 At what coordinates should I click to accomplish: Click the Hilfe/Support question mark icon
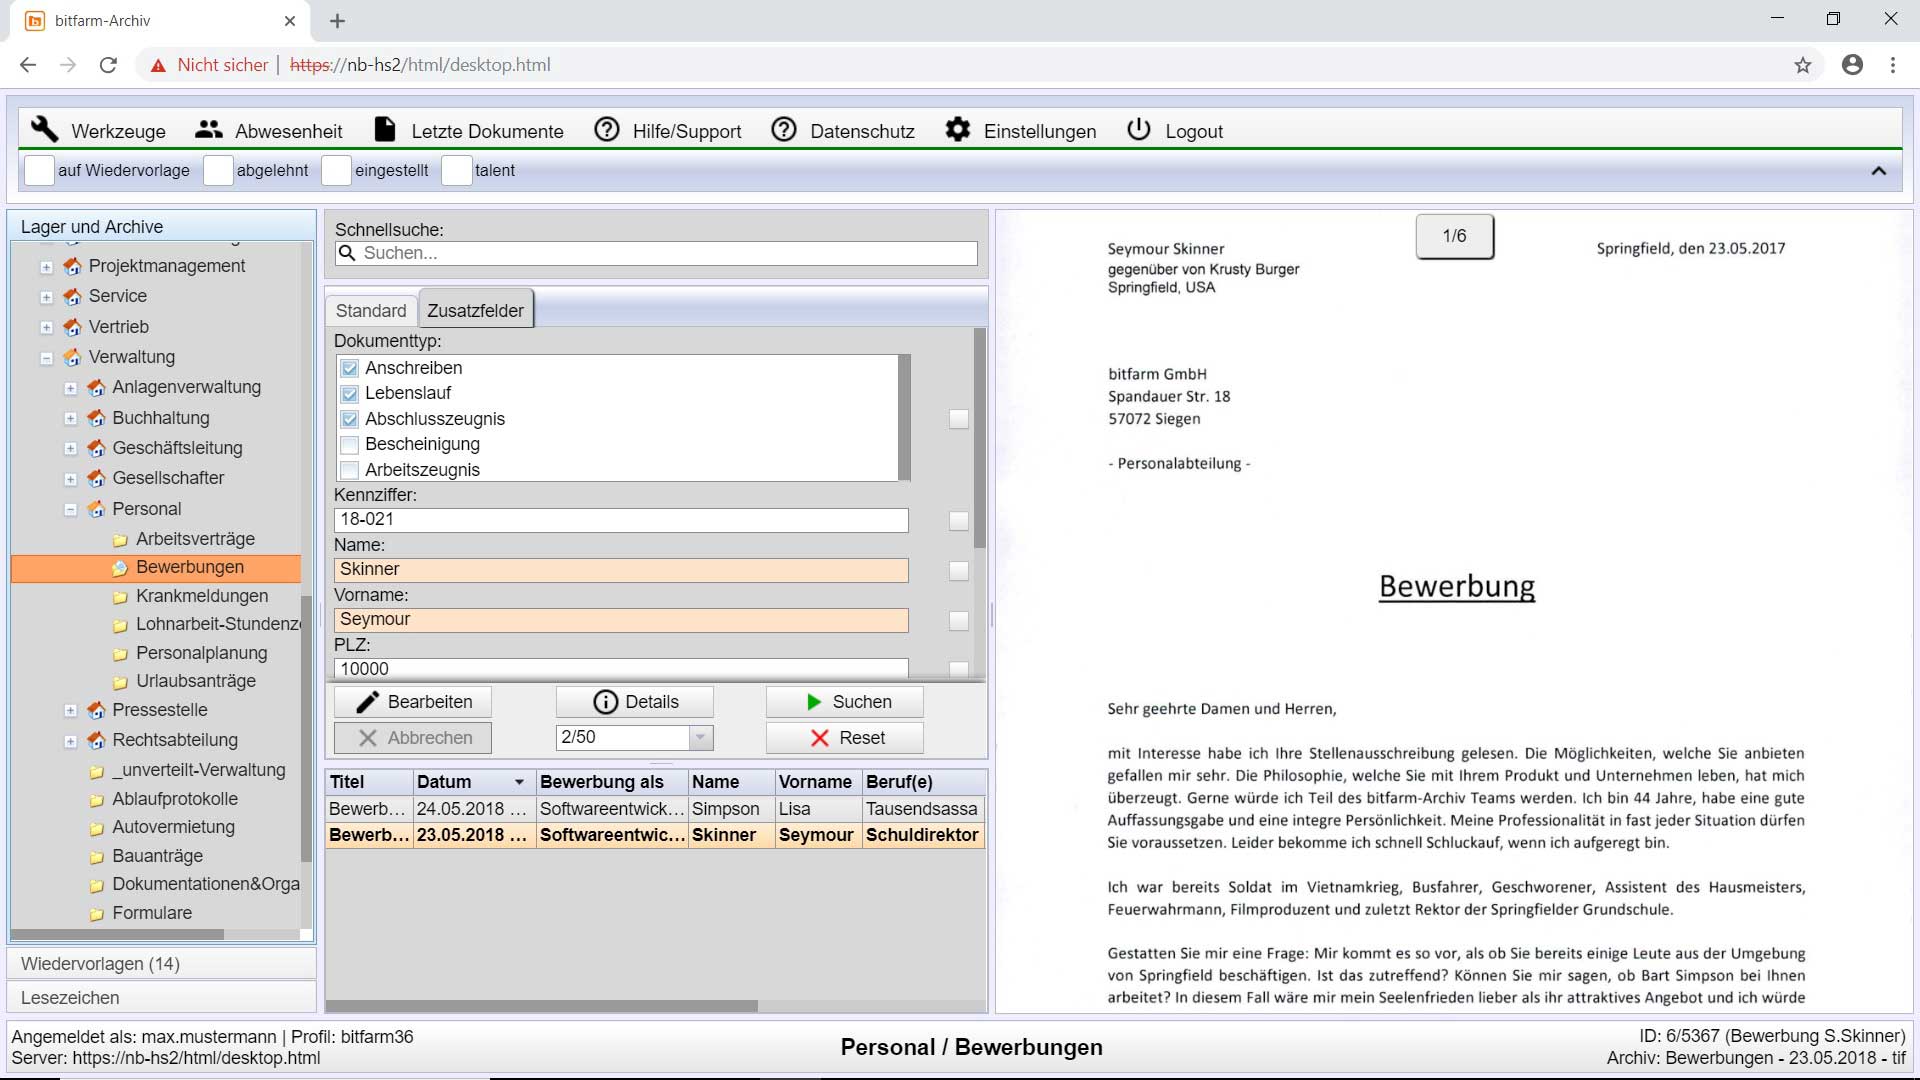607,130
